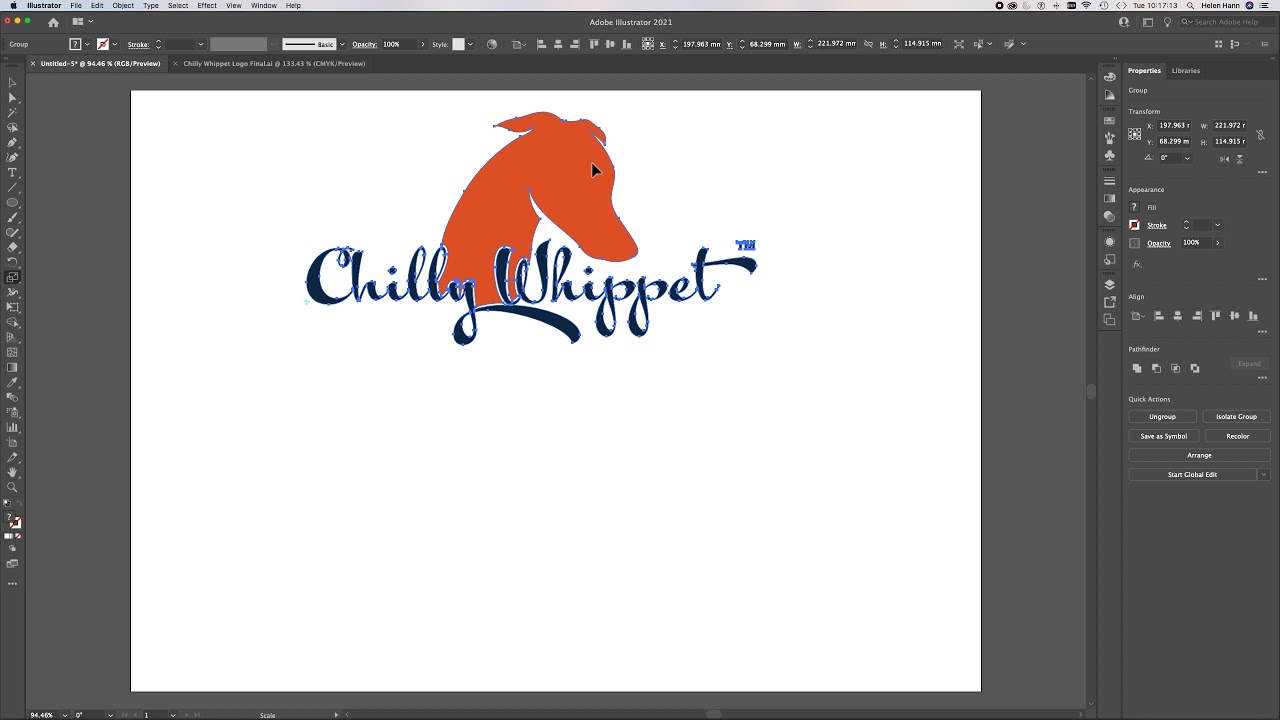
Task: Select the Zoom magnifier tool
Action: [12, 487]
